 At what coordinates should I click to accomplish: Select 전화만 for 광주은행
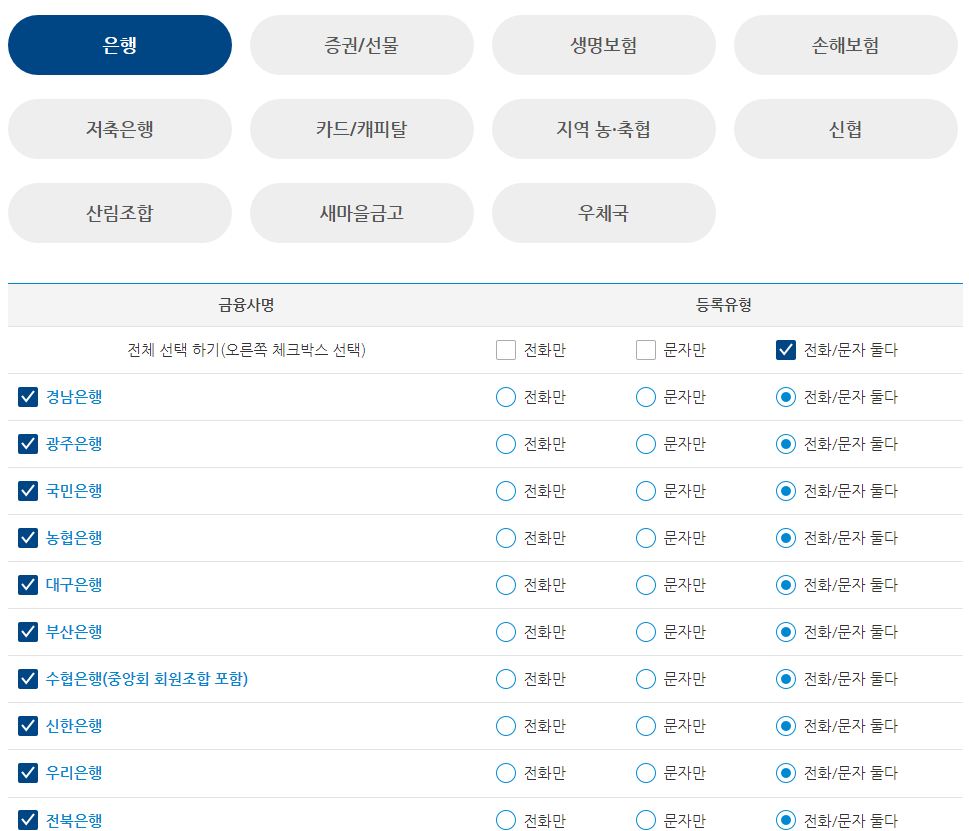[505, 444]
